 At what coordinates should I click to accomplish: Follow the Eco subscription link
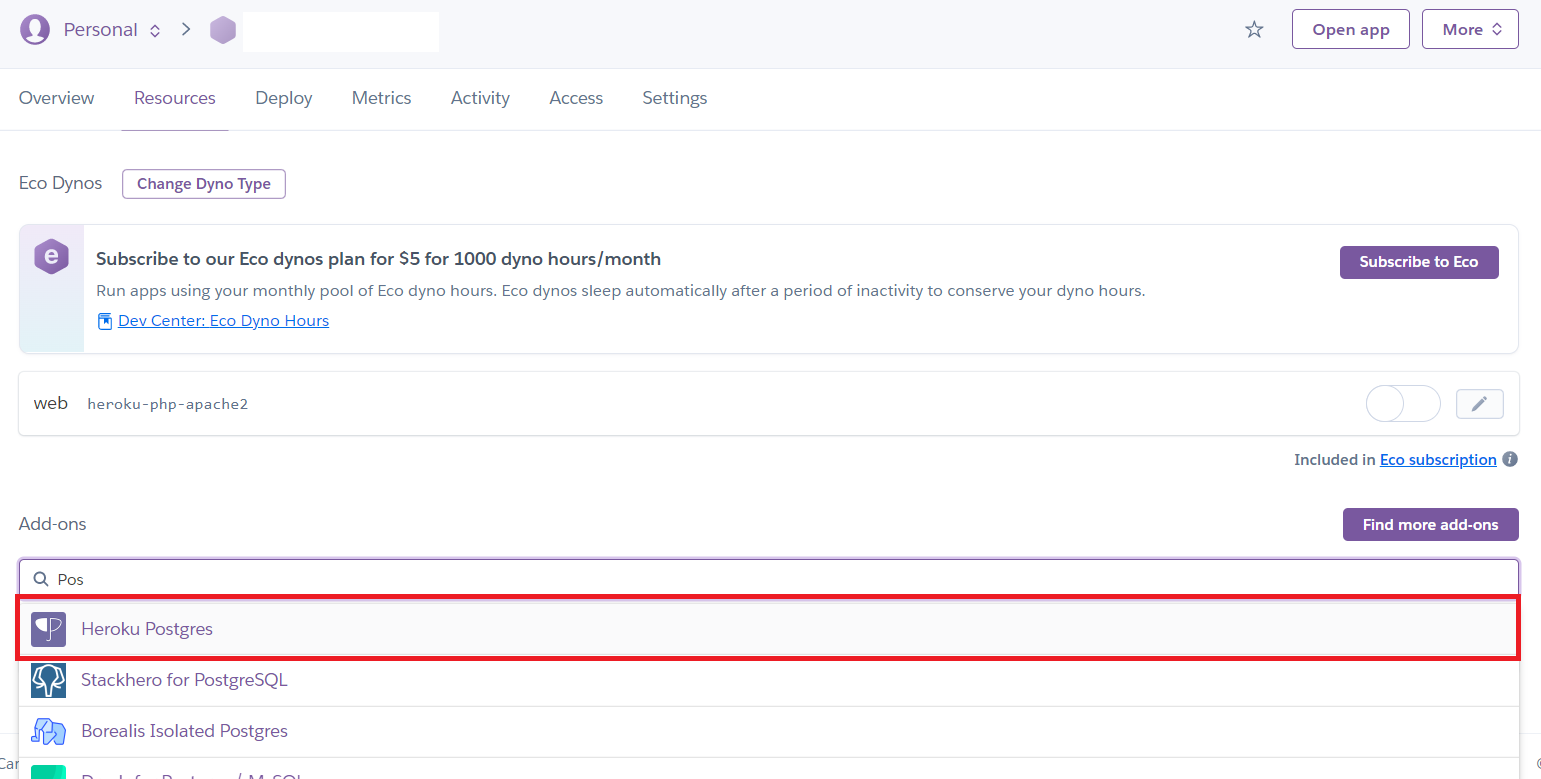(x=1438, y=460)
